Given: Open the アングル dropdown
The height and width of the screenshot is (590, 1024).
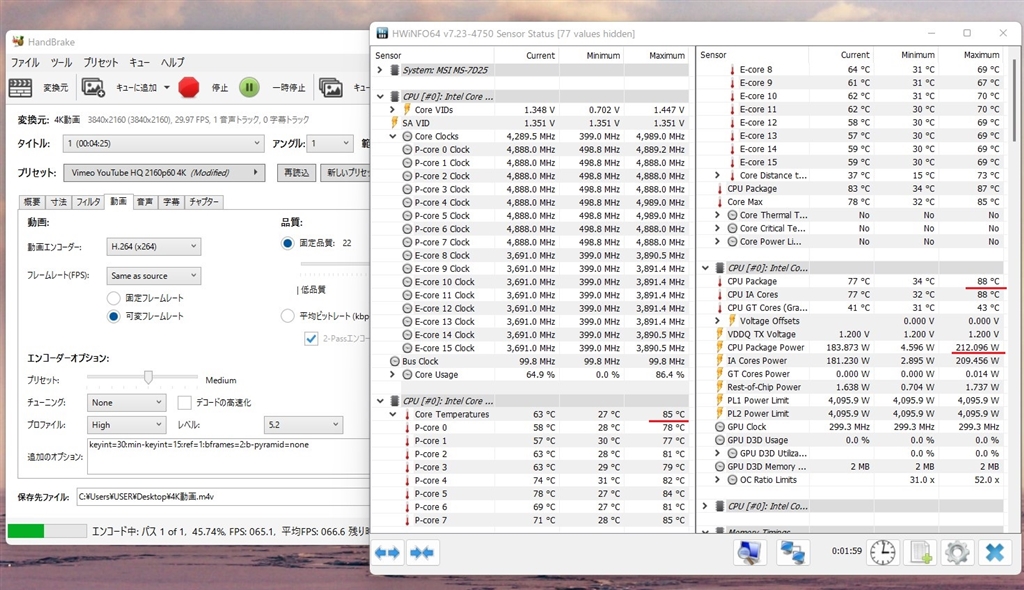Looking at the screenshot, I should coord(330,143).
